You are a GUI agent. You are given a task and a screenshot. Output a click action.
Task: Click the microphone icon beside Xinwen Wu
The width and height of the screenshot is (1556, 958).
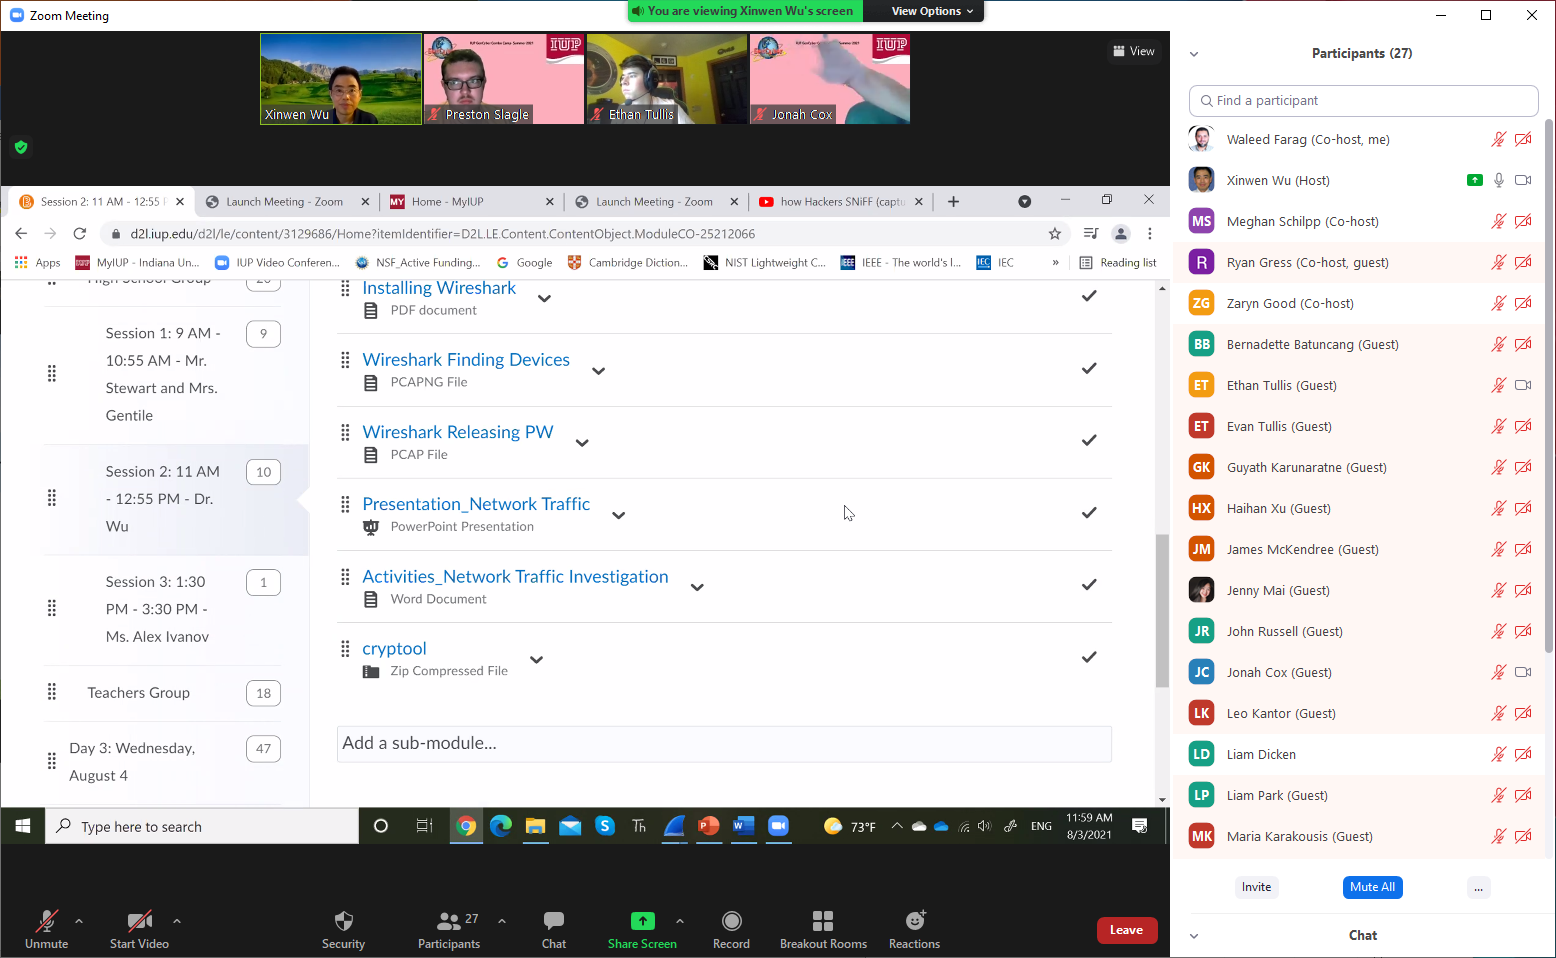click(1498, 180)
